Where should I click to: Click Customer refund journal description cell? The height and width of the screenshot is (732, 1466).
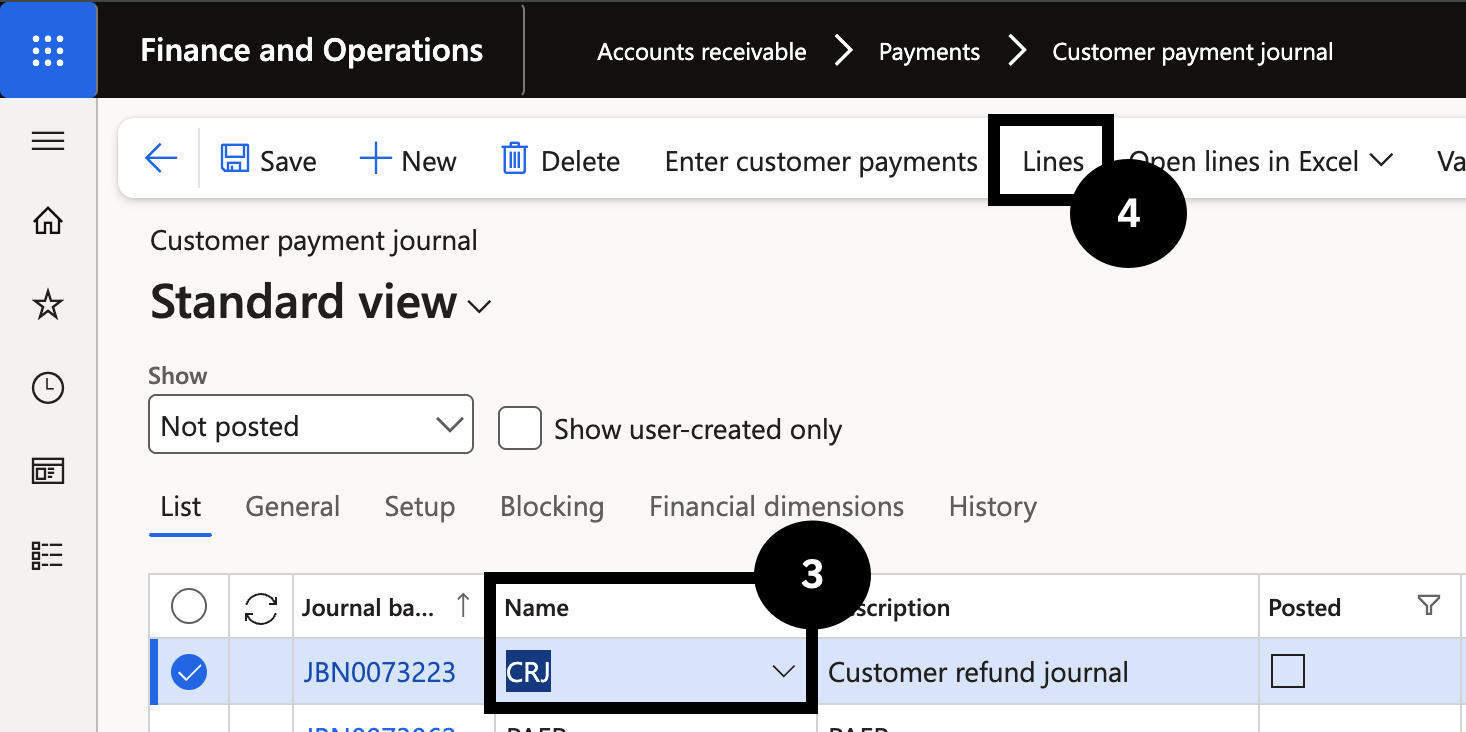click(1037, 673)
